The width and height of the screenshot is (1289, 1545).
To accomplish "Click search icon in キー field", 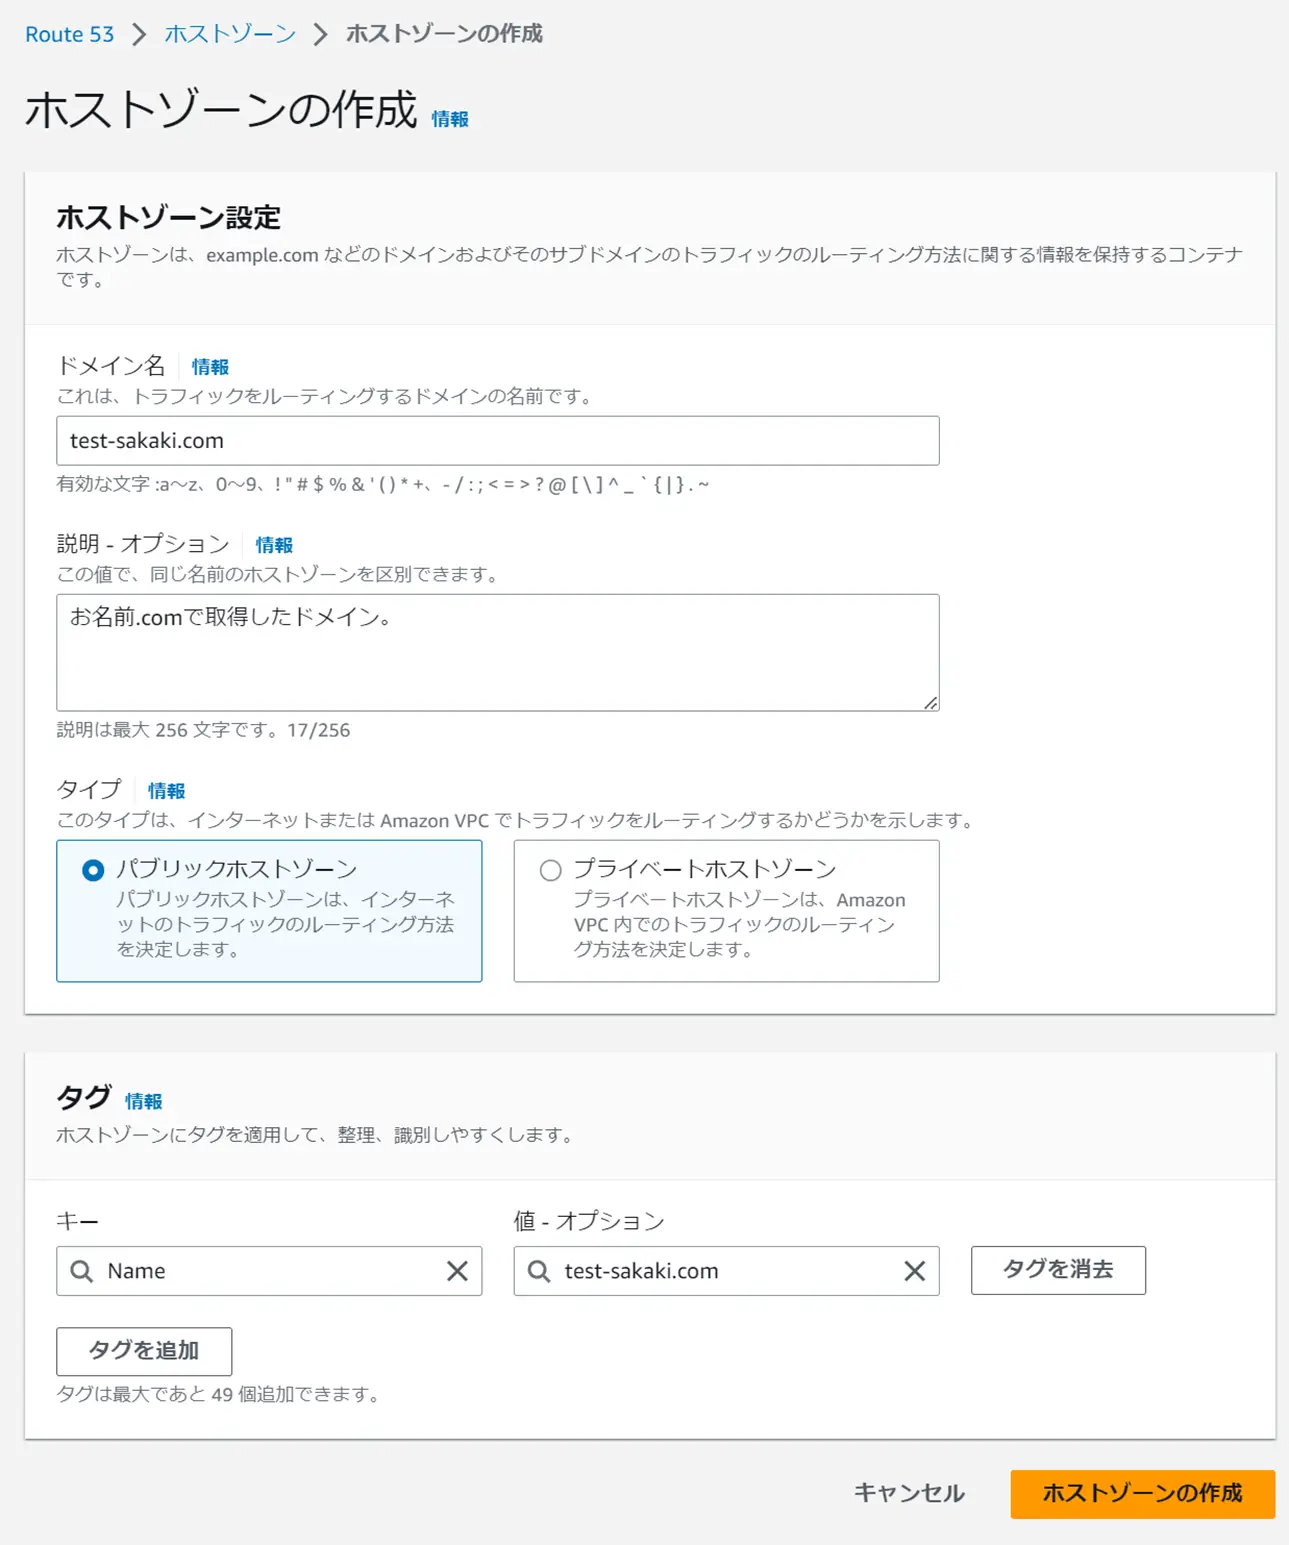I will [82, 1271].
